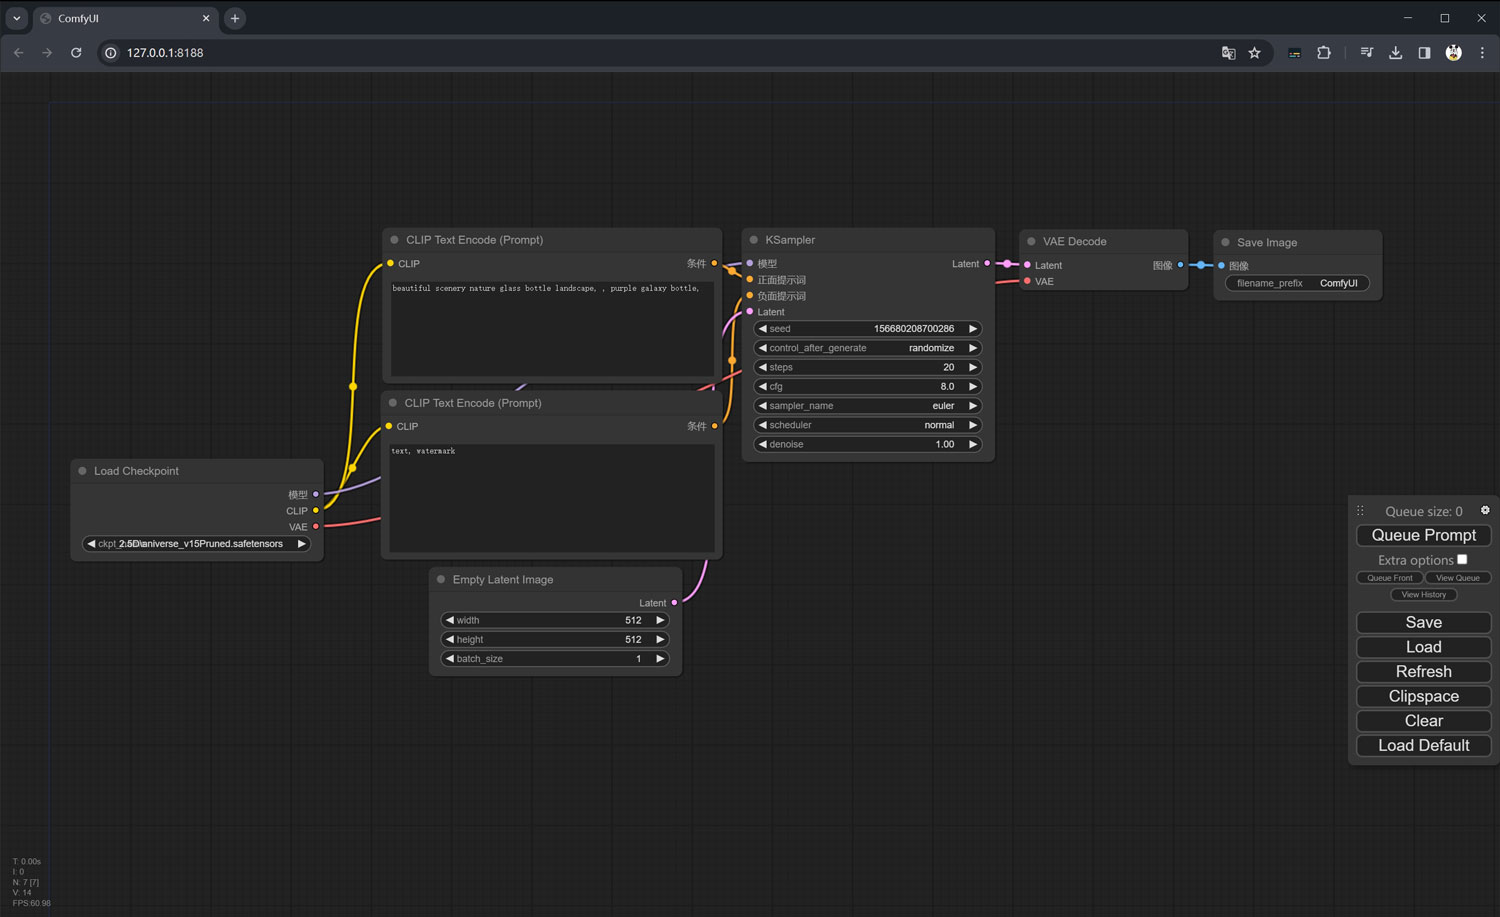Reload the ComfyUI page
1500x917 pixels.
coord(76,53)
